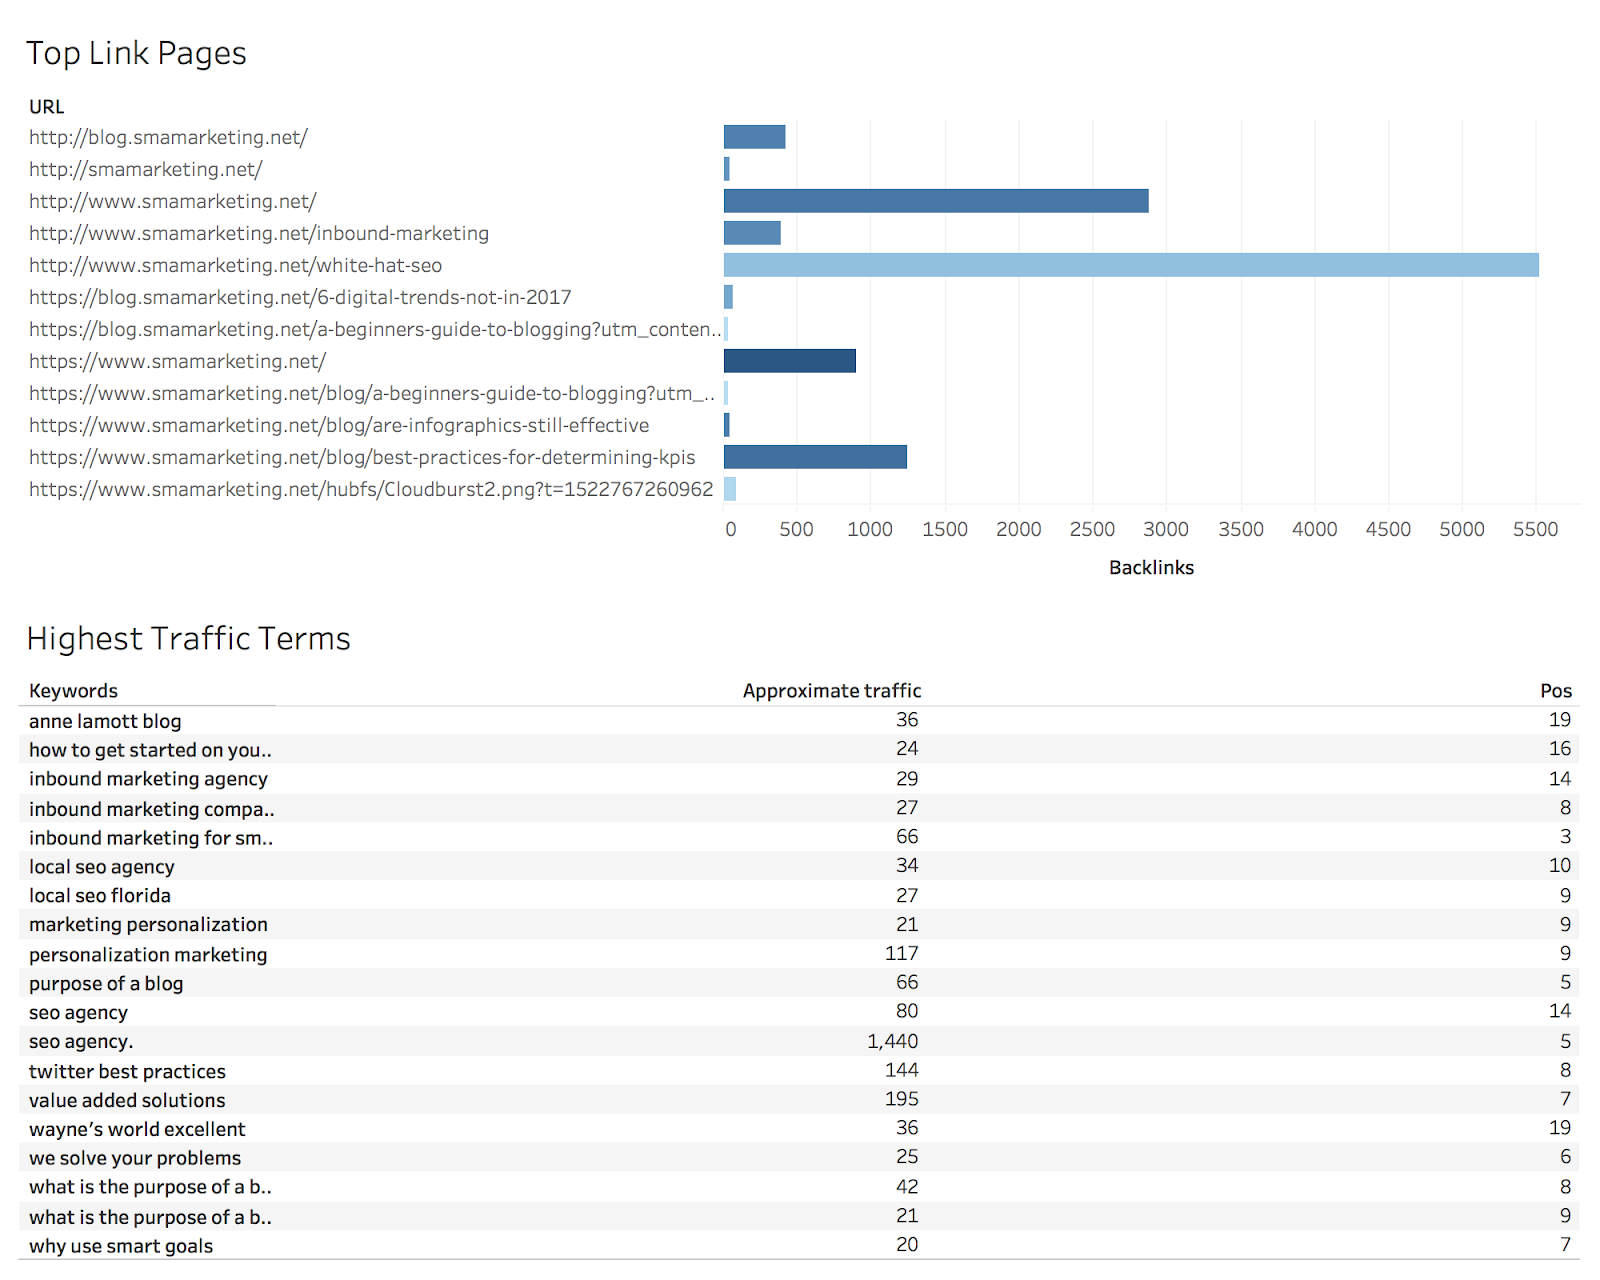Image resolution: width=1600 pixels, height=1280 pixels.
Task: Select keyword 'inbound marketing agency'
Action: coord(148,779)
